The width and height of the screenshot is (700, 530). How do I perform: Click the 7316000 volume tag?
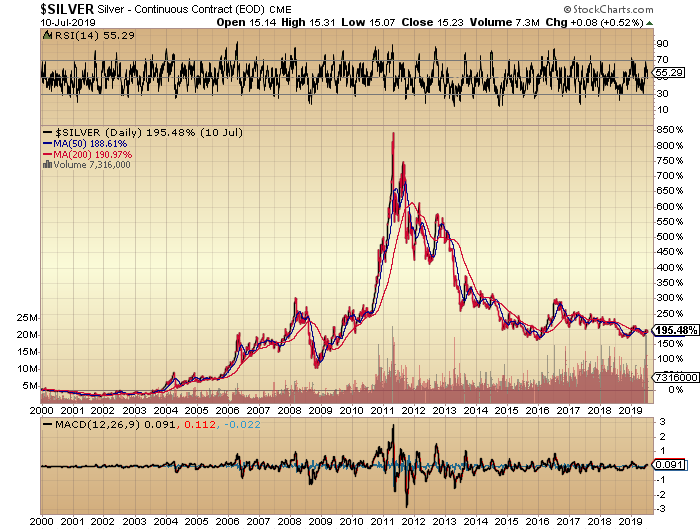coord(676,378)
